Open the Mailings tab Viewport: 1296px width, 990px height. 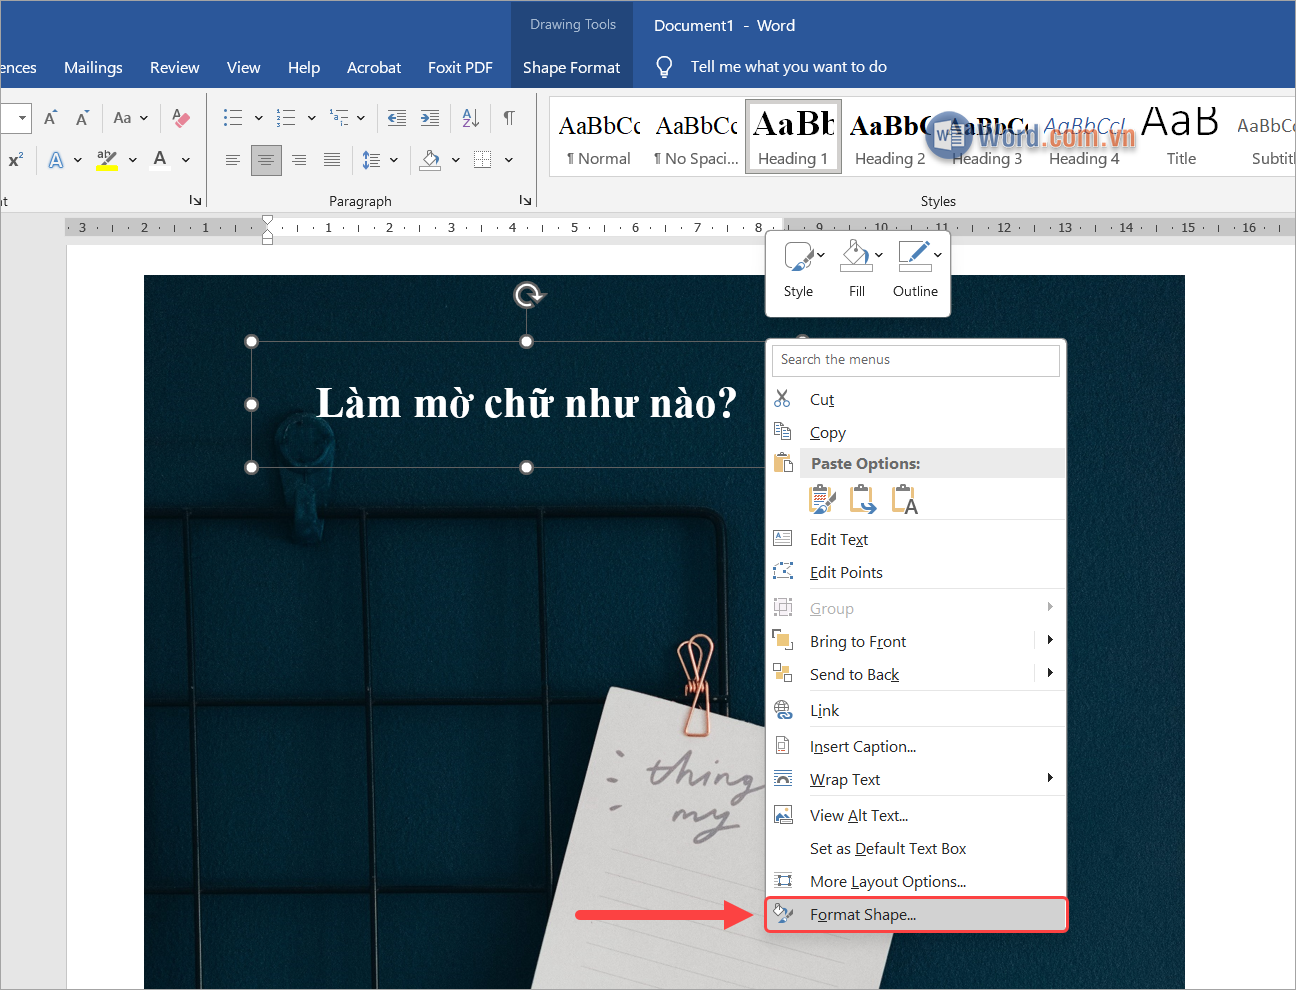pos(93,67)
